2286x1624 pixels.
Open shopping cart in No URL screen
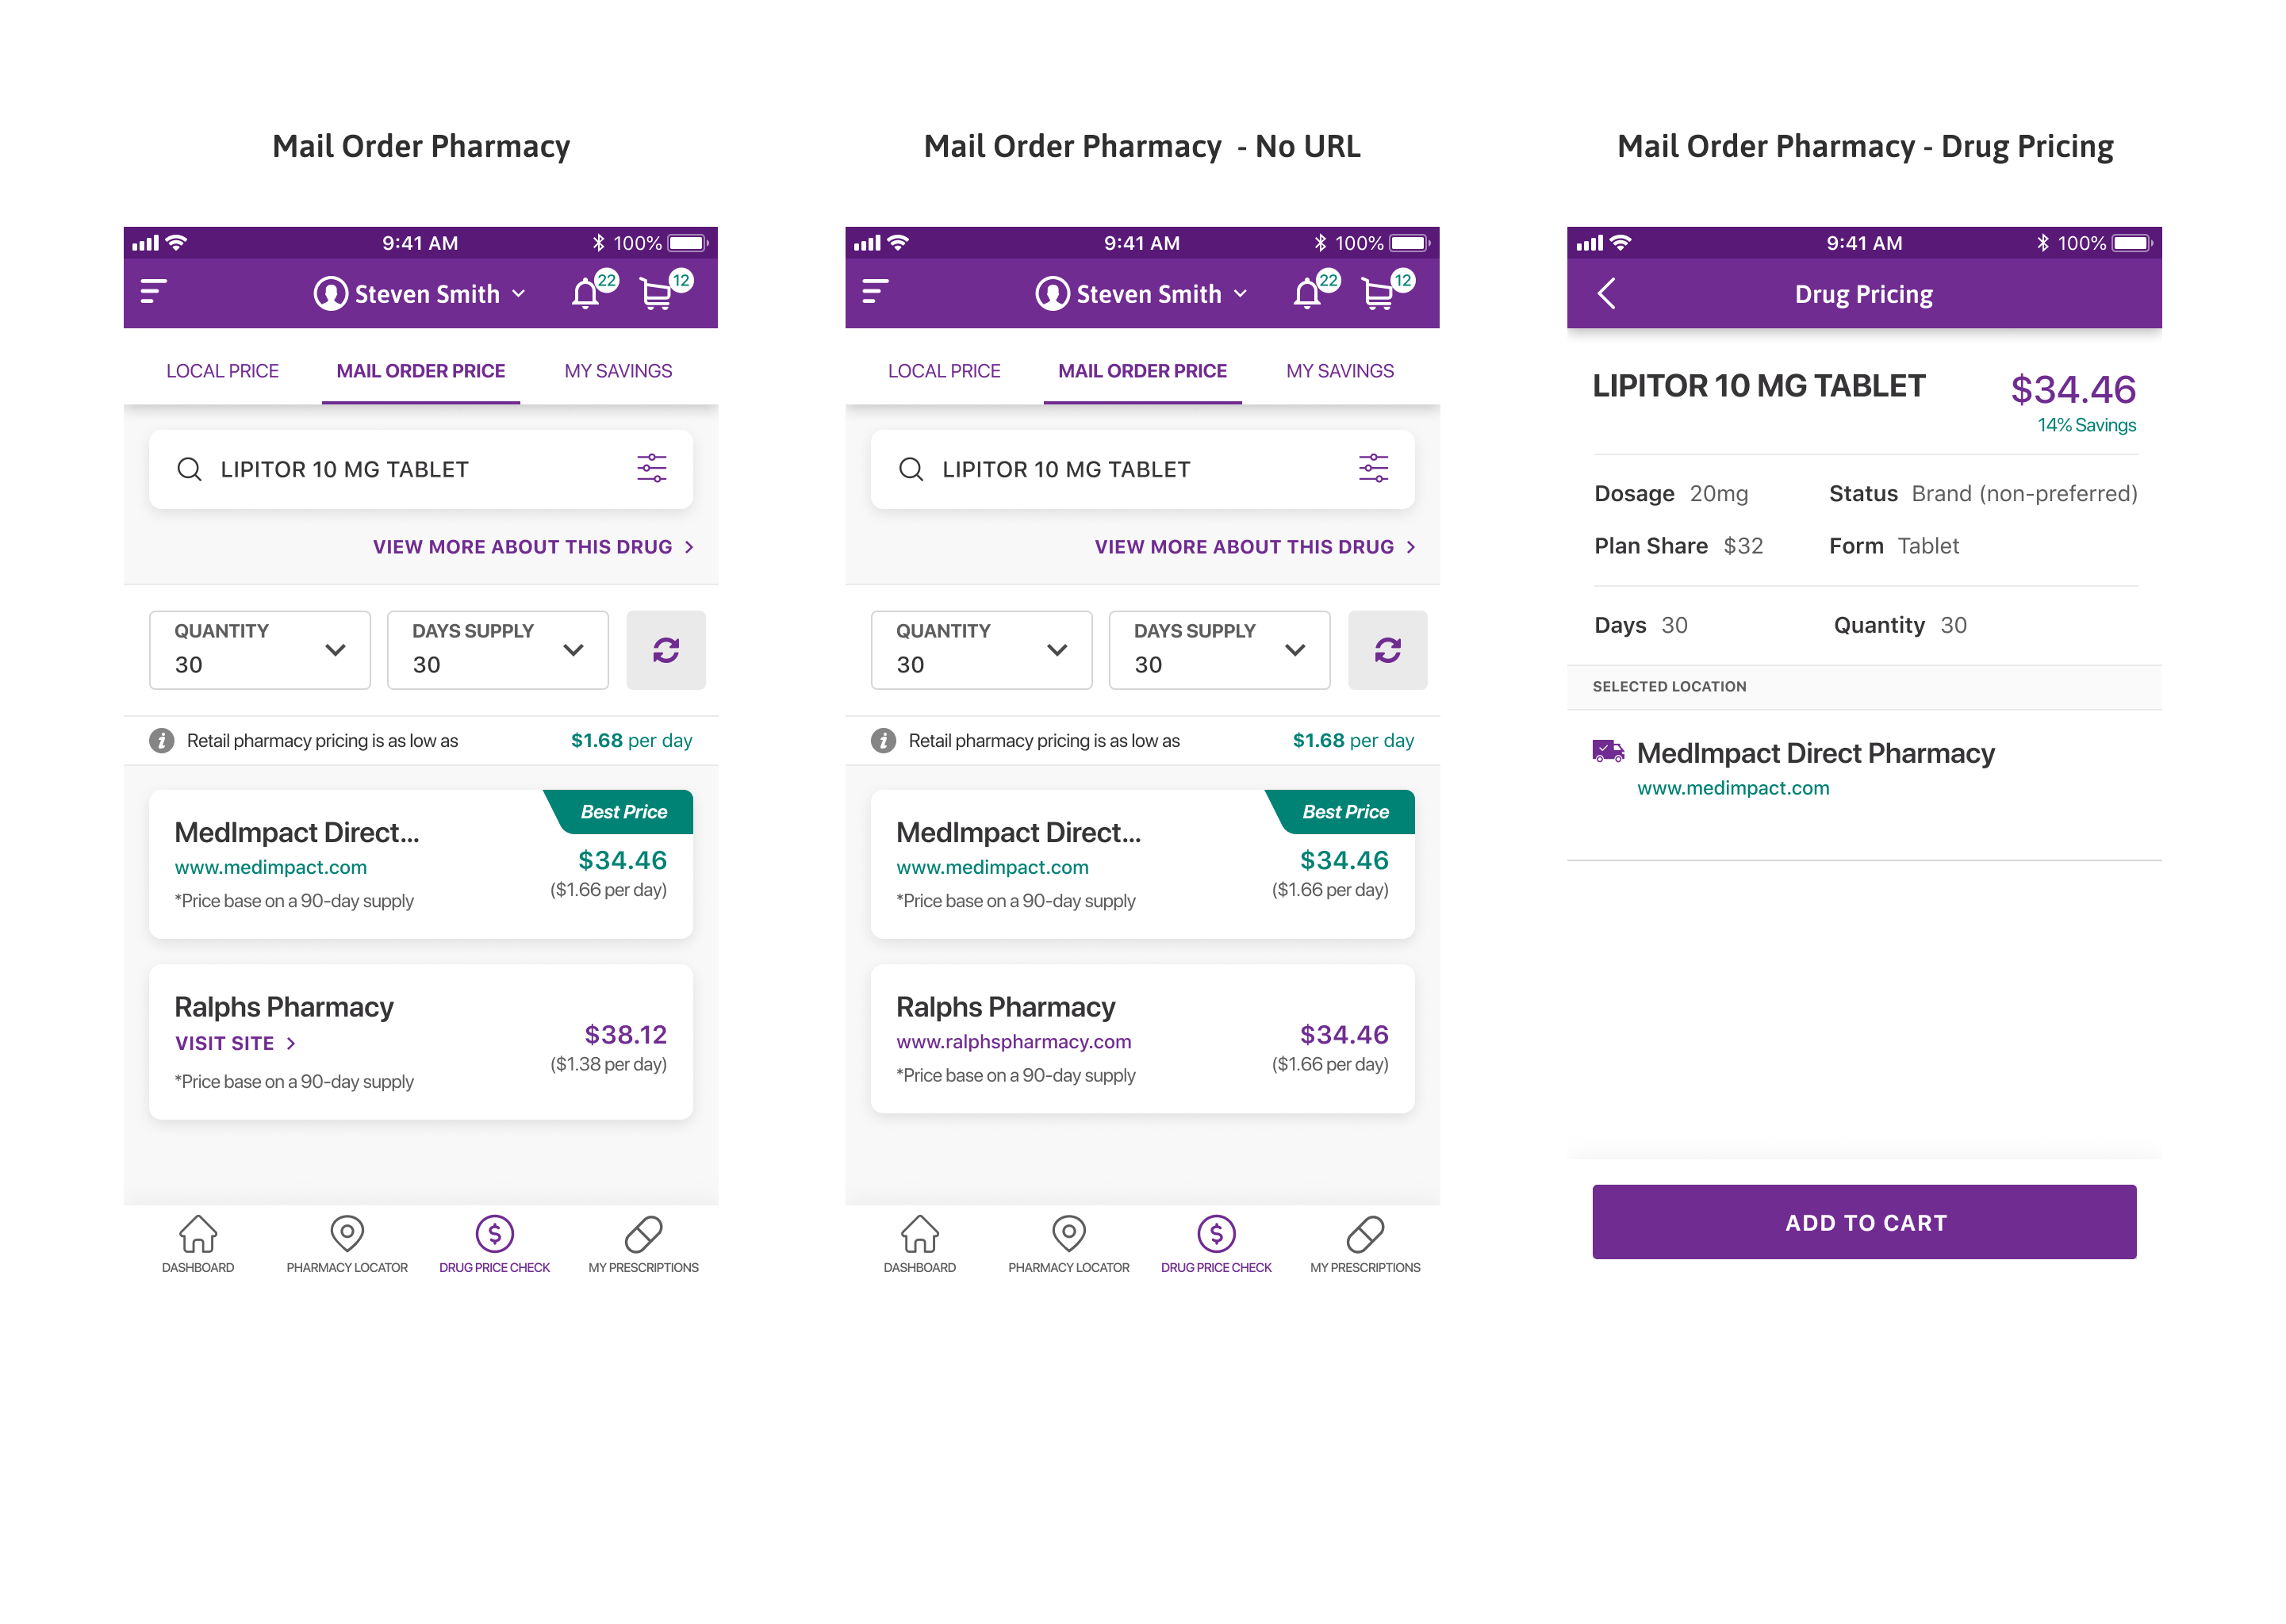click(1379, 293)
